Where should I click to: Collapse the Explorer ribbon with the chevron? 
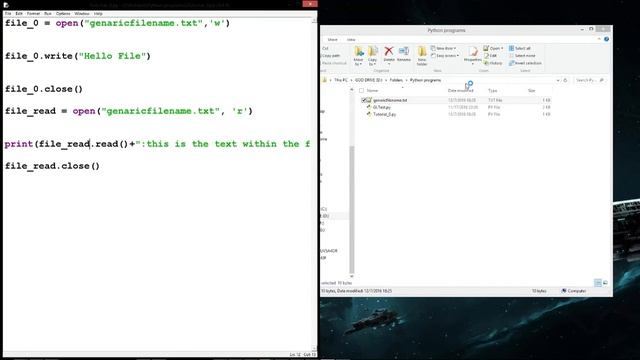[x=599, y=39]
